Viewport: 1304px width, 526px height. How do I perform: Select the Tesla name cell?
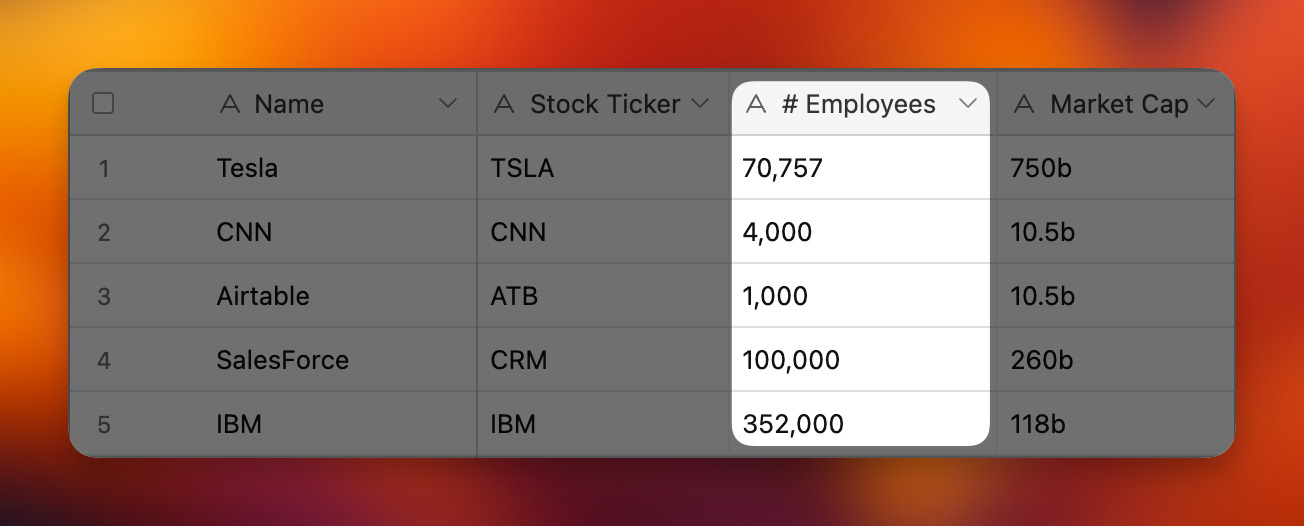247,168
